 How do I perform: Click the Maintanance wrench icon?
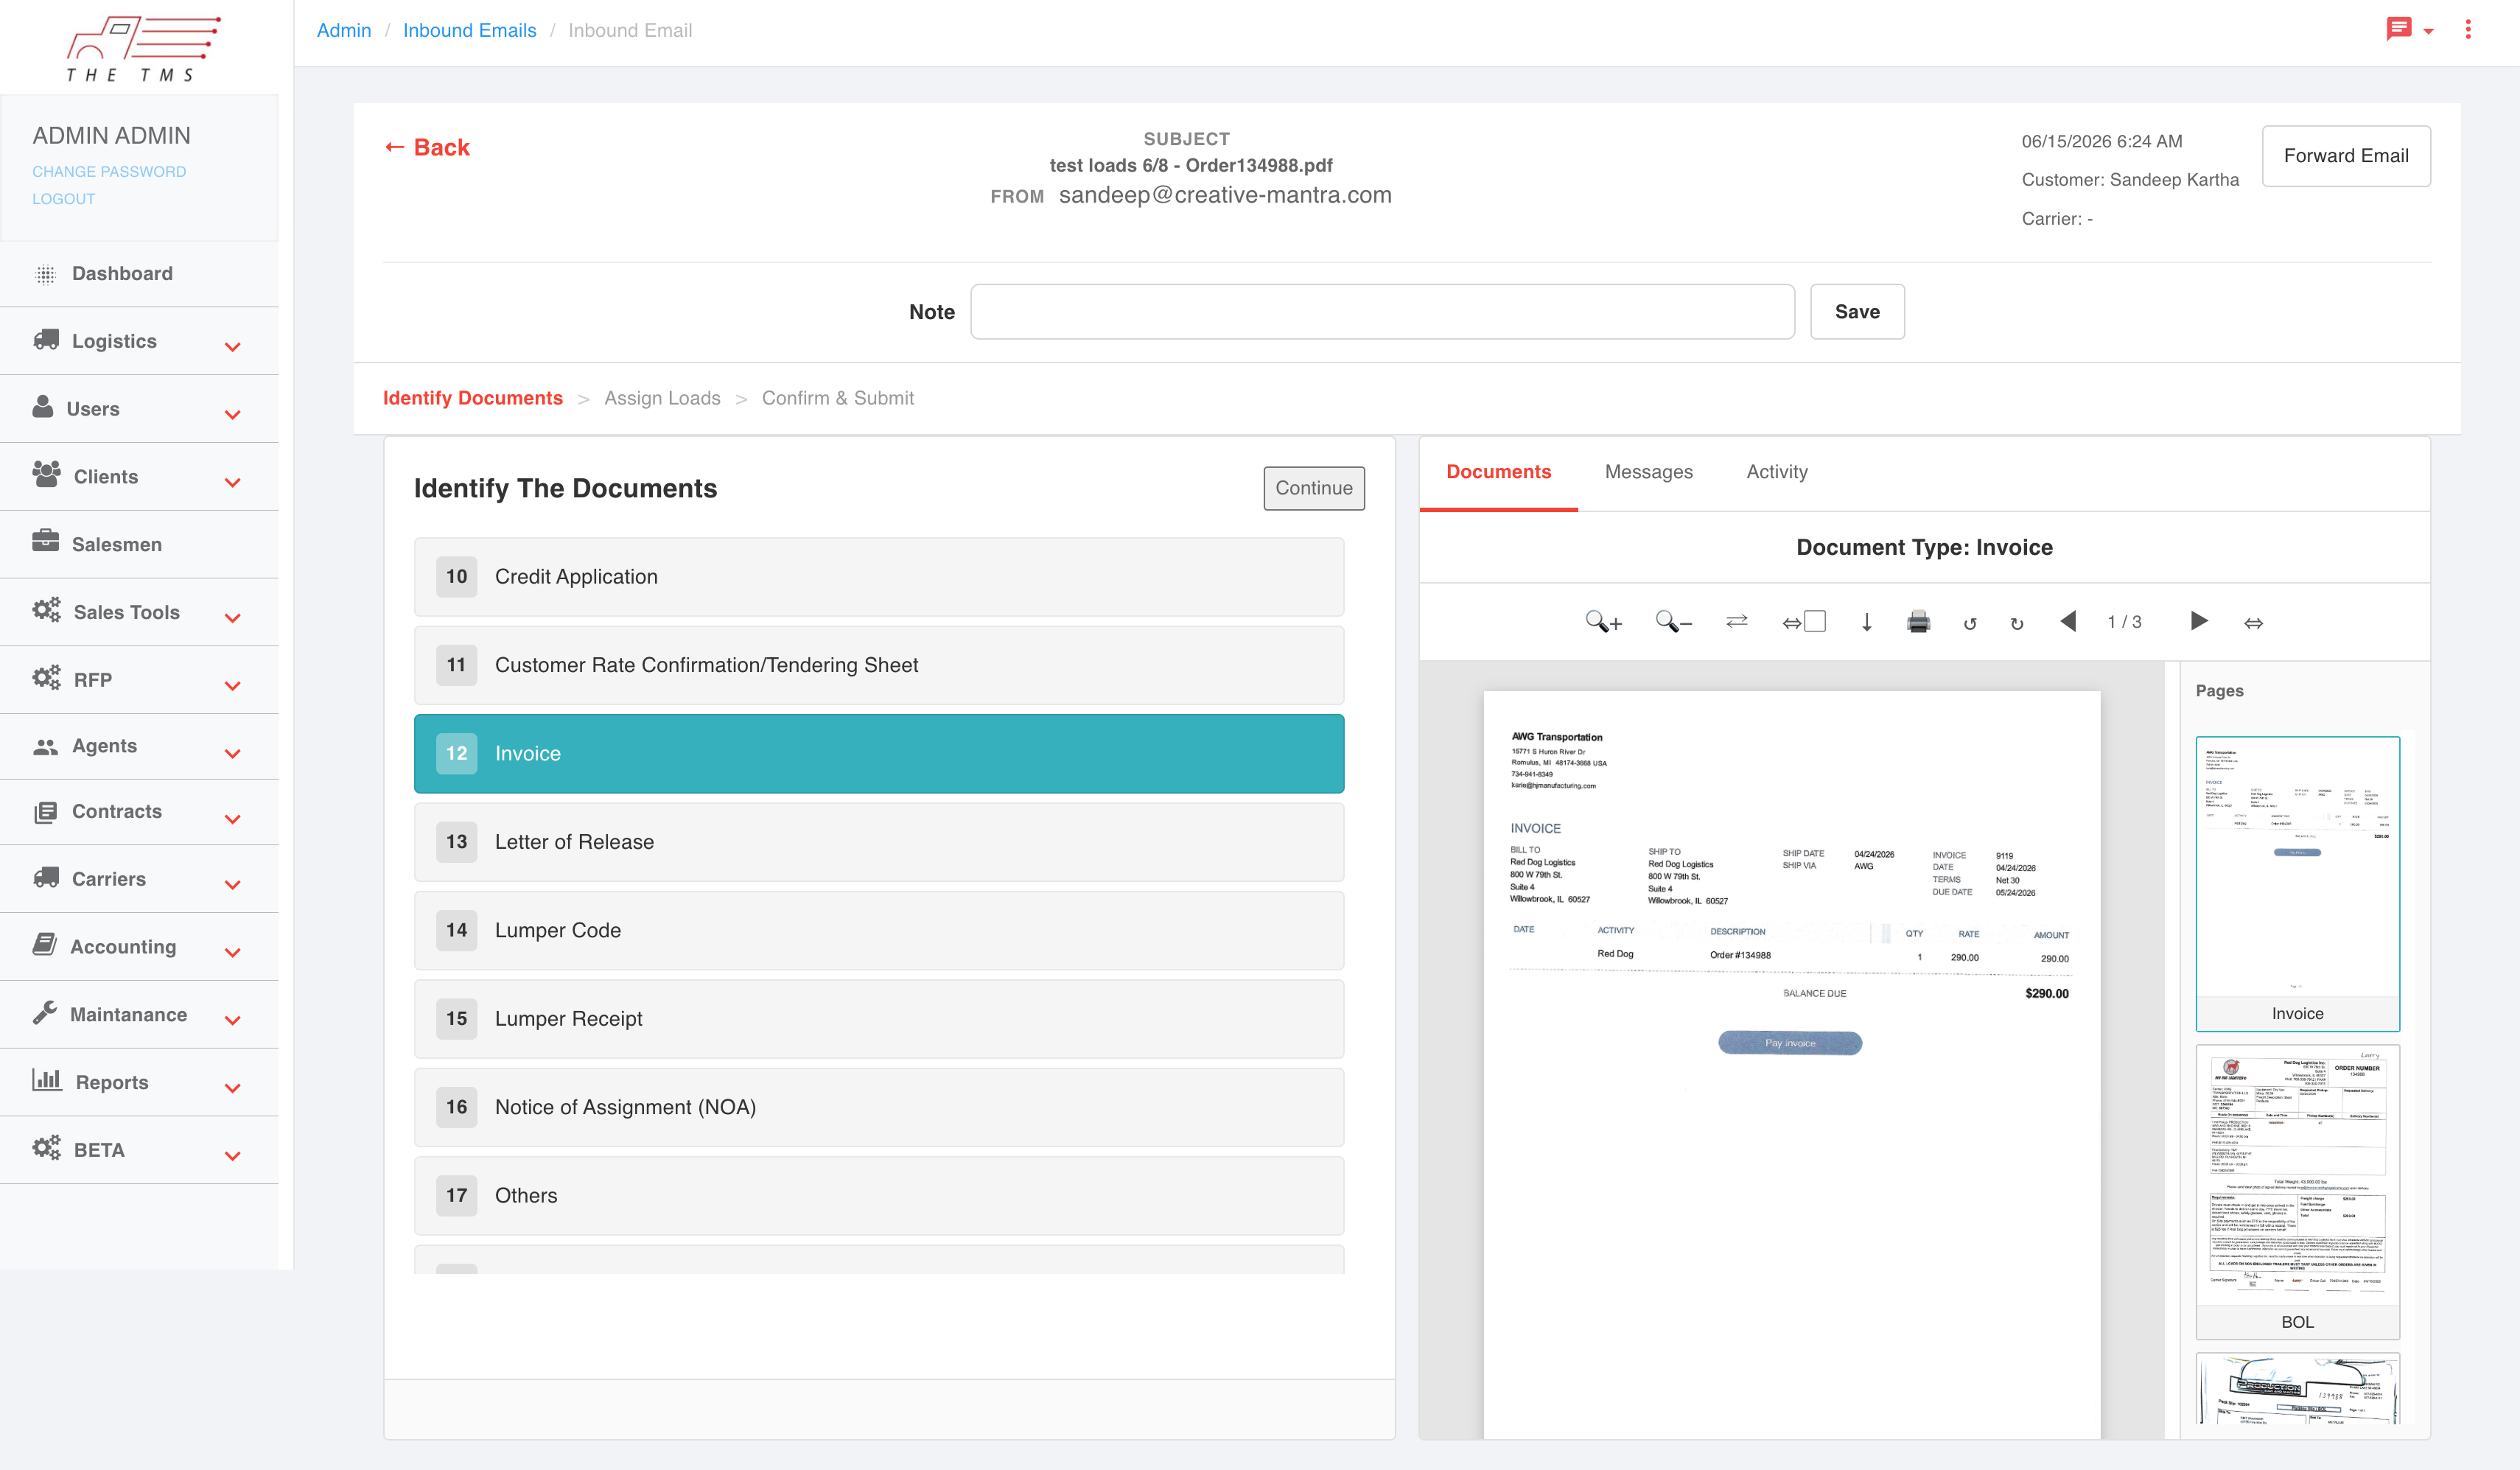(45, 1013)
